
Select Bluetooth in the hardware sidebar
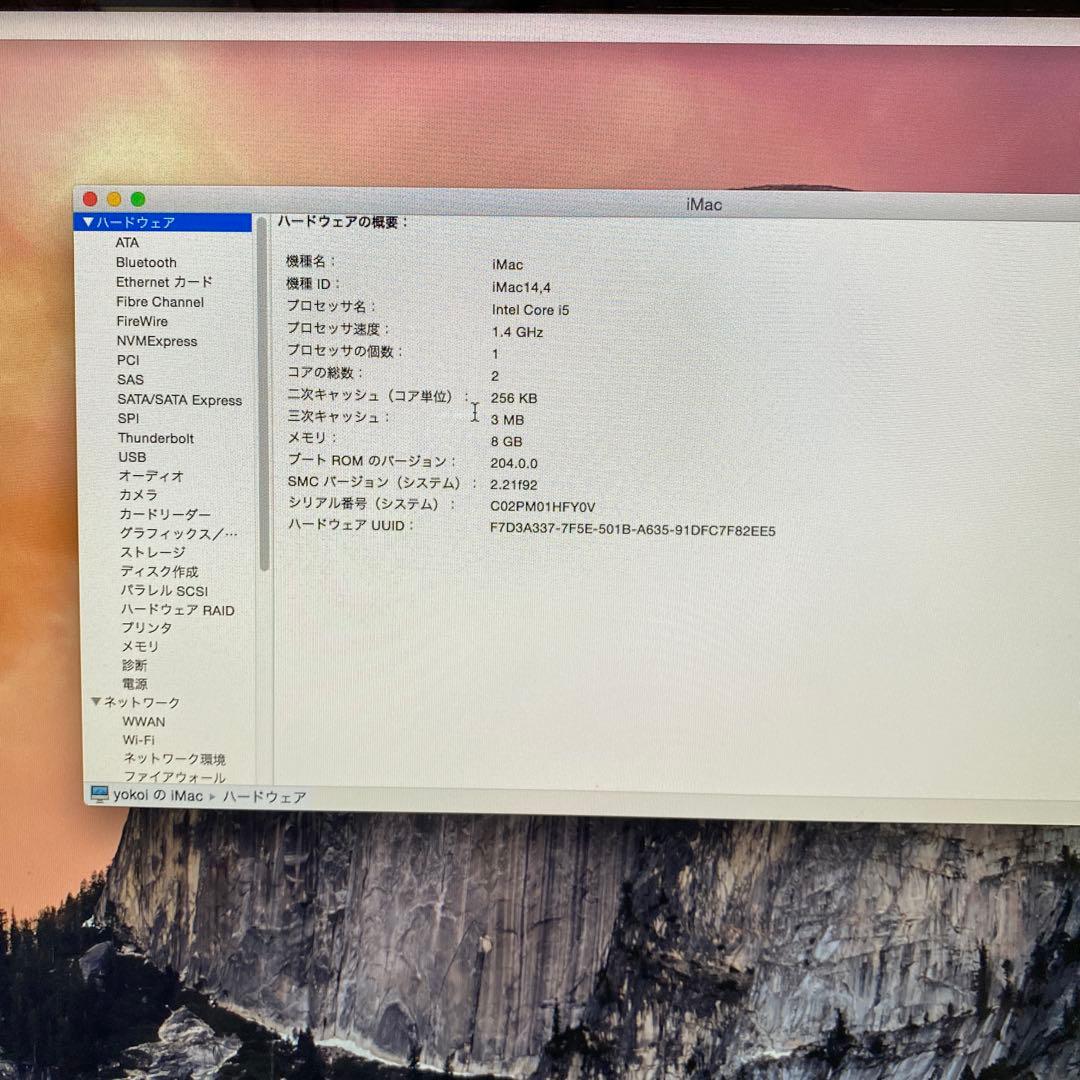[145, 262]
